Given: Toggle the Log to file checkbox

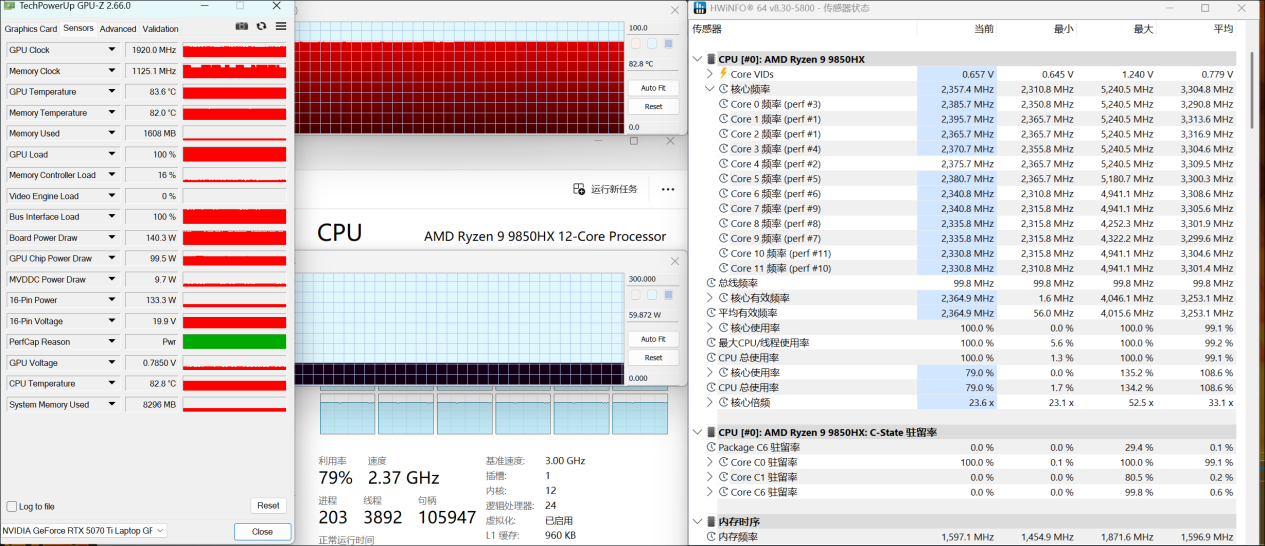Looking at the screenshot, I should [12, 507].
